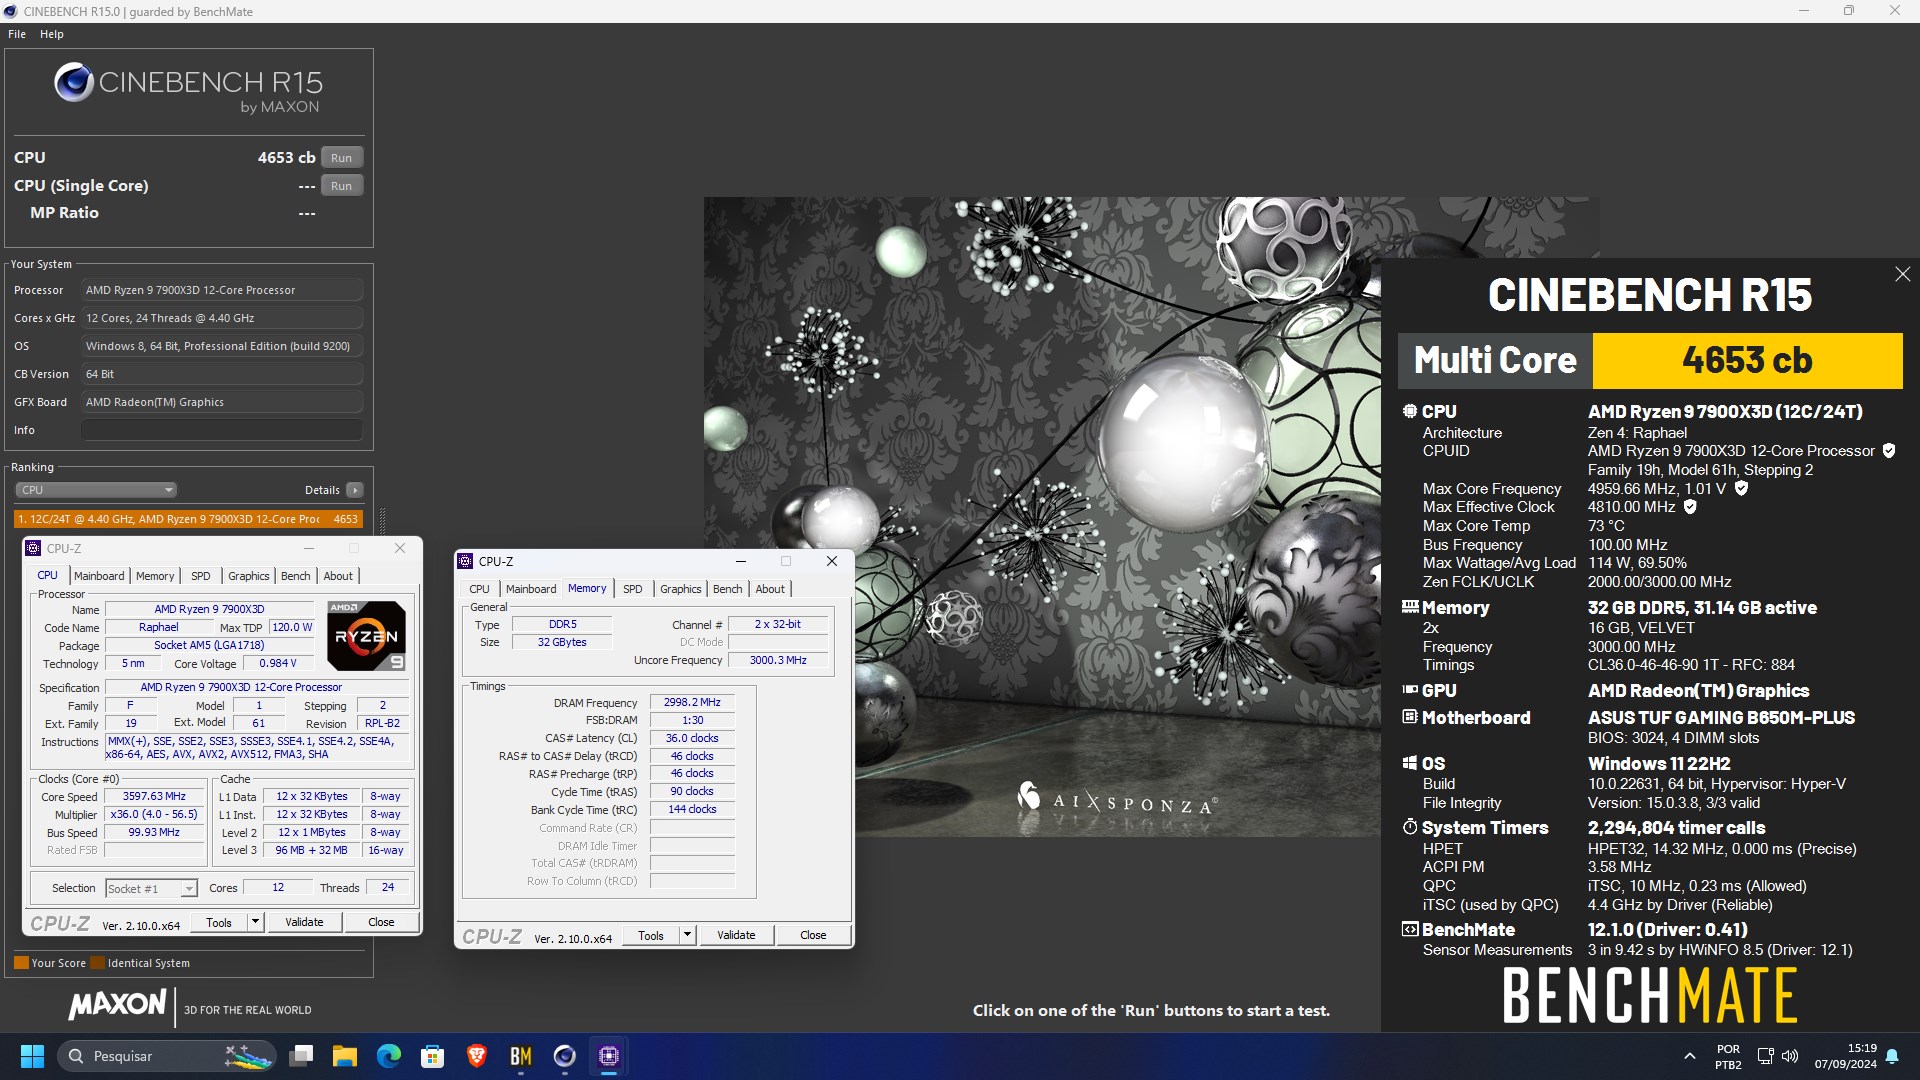Click Validate in first CPU-Z window

tap(304, 922)
